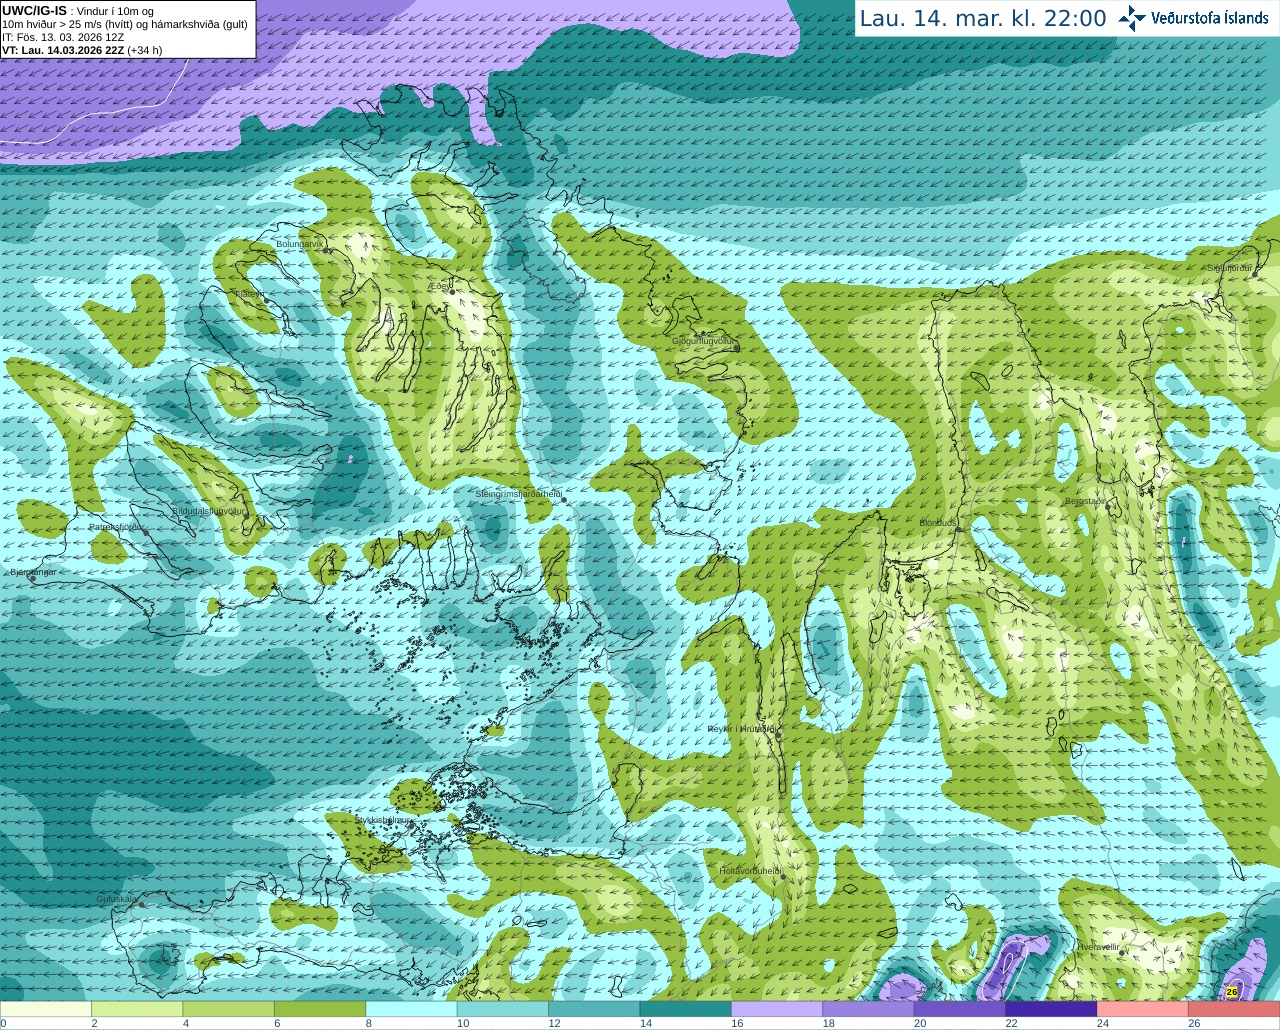Click the Bolungarvík place label

tap(301, 244)
